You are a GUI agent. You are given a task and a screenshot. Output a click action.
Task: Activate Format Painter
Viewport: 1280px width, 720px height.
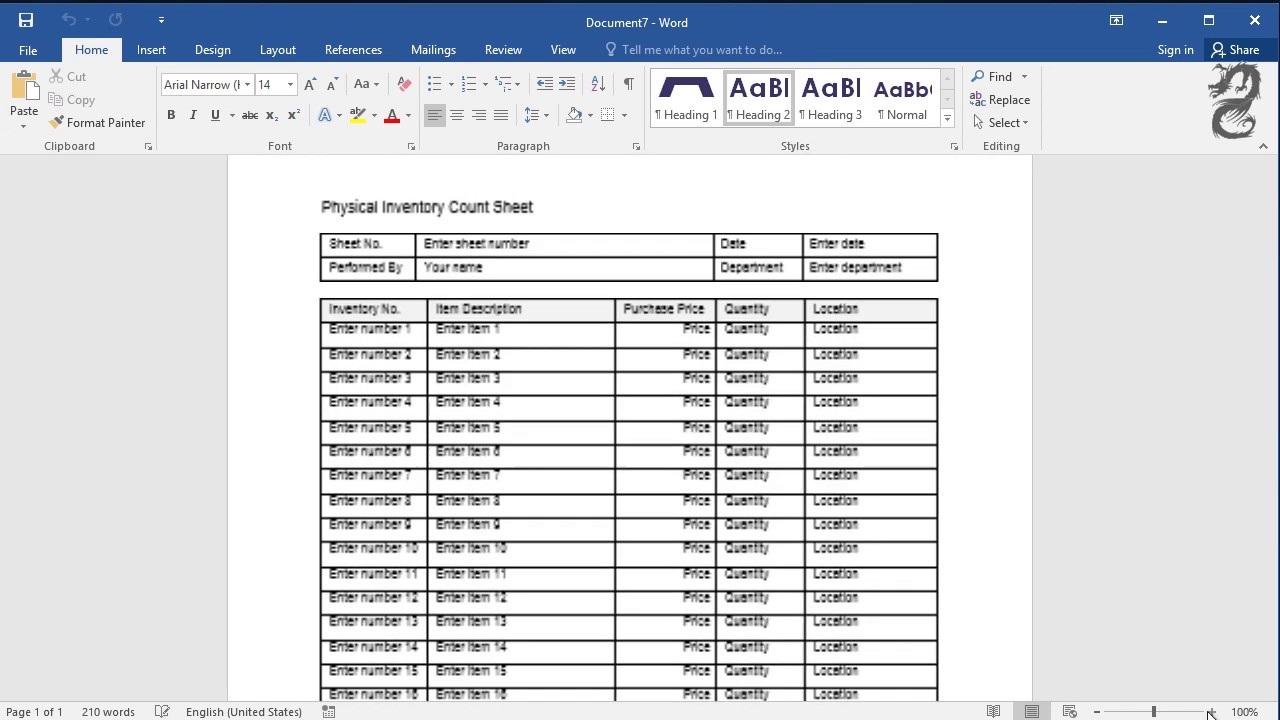click(97, 123)
